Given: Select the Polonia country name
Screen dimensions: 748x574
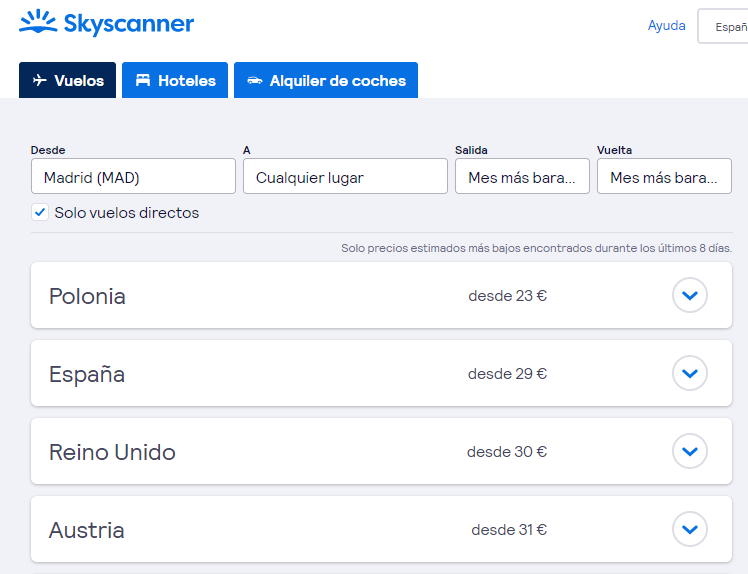Looking at the screenshot, I should 87,296.
